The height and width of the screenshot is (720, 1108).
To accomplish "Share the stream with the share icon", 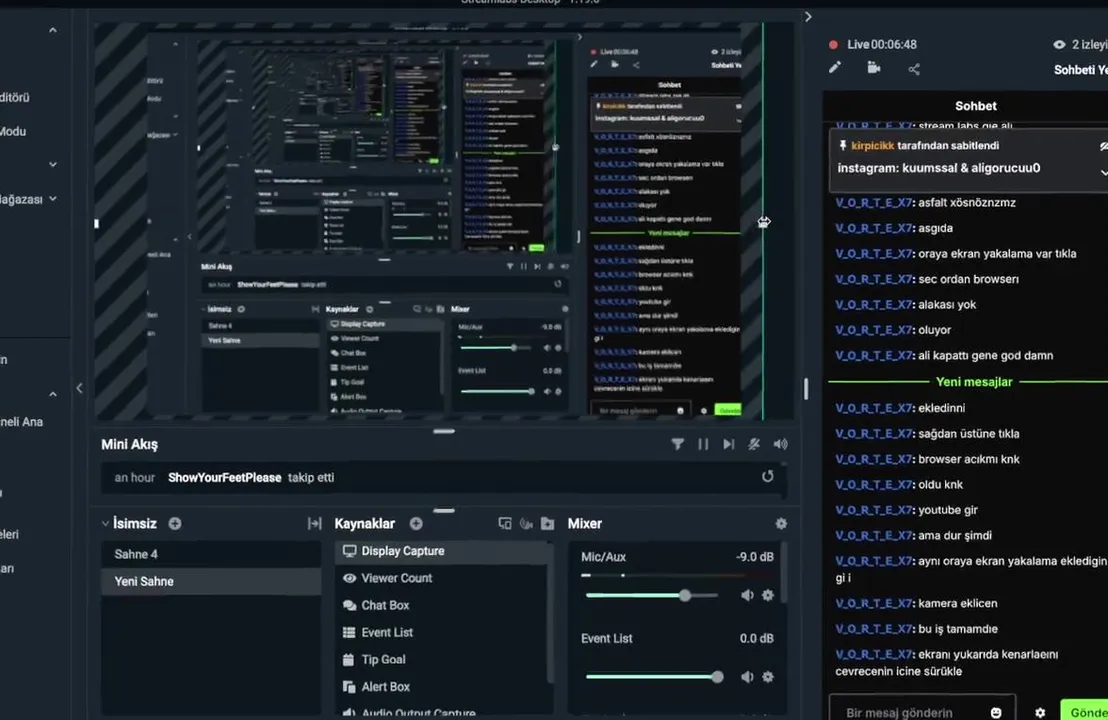I will 914,69.
